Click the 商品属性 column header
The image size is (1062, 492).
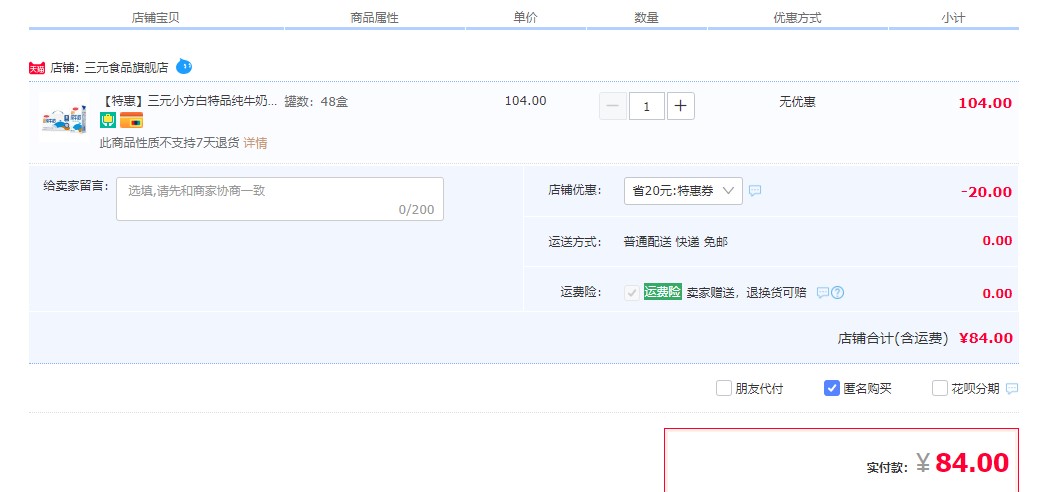click(375, 18)
